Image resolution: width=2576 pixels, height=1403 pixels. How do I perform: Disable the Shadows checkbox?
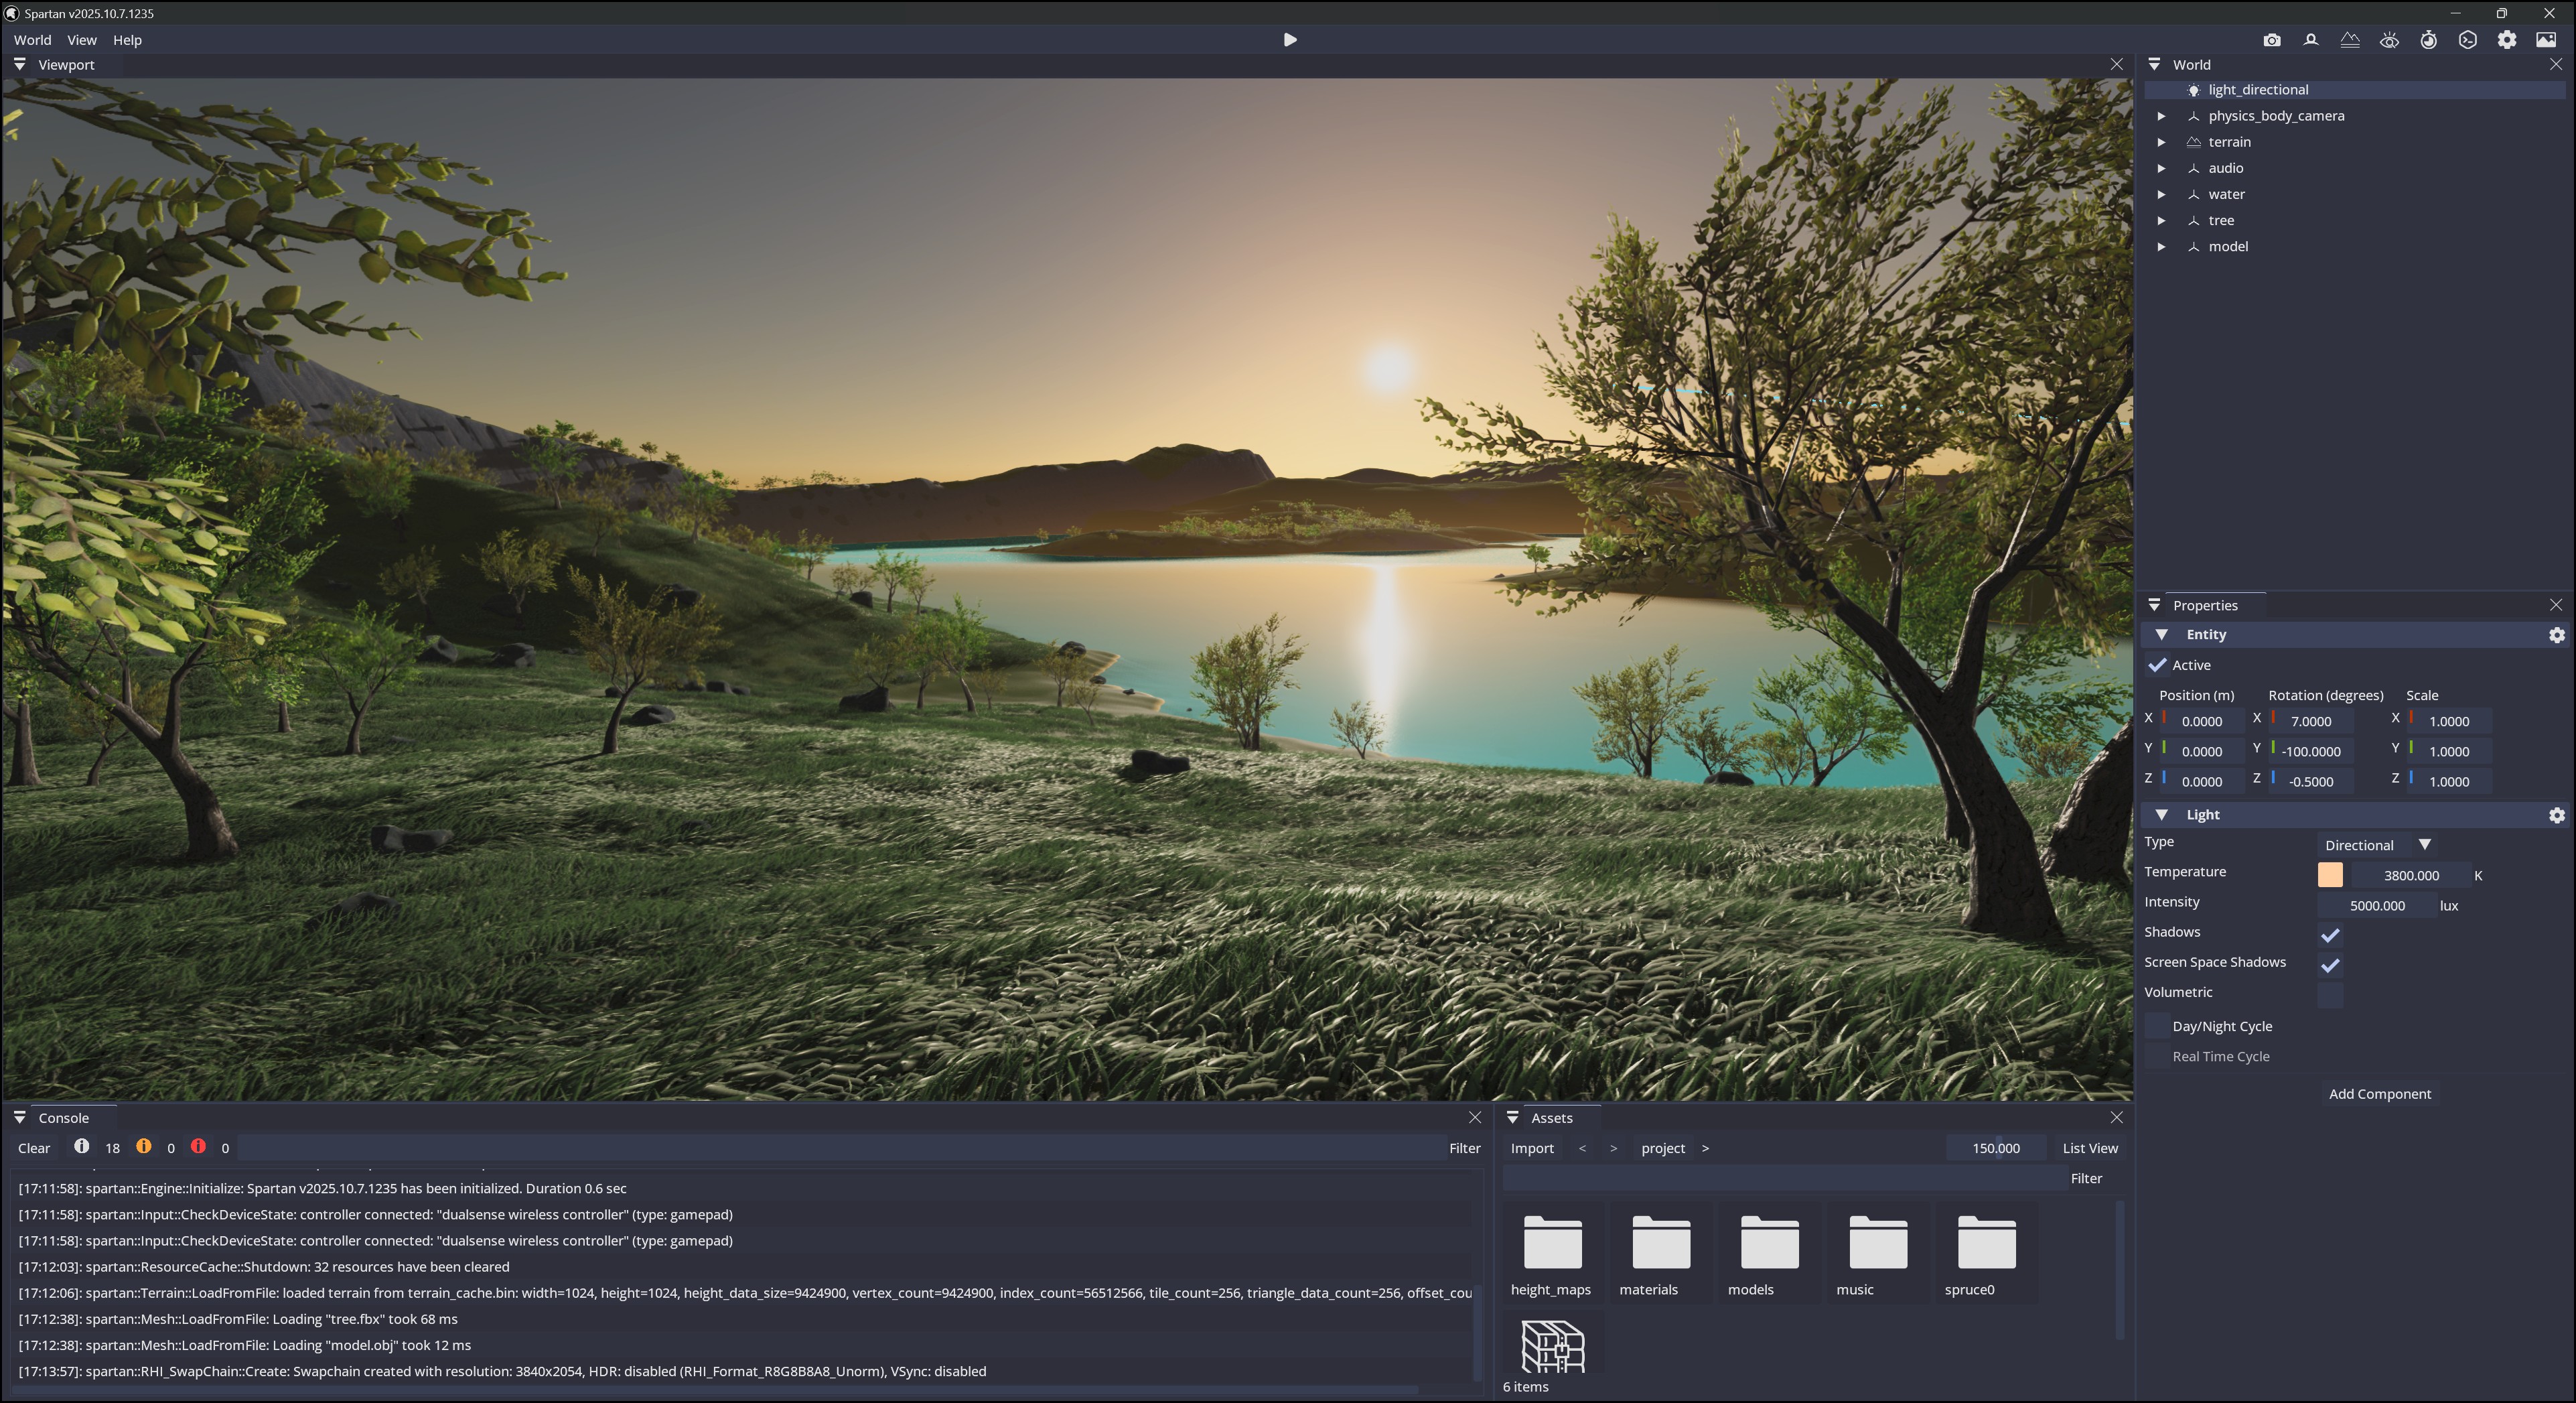pos(2330,935)
